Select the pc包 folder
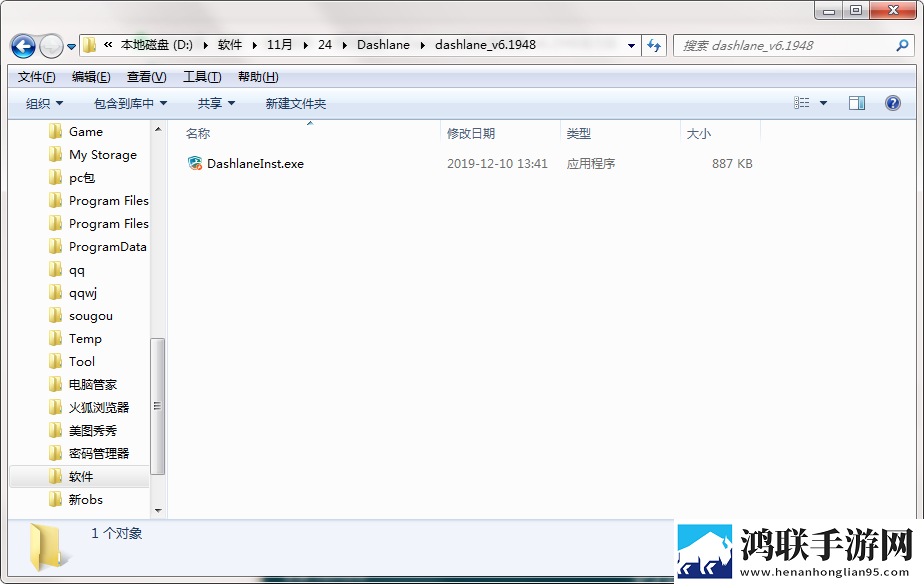The height and width of the screenshot is (584, 924). pos(82,177)
